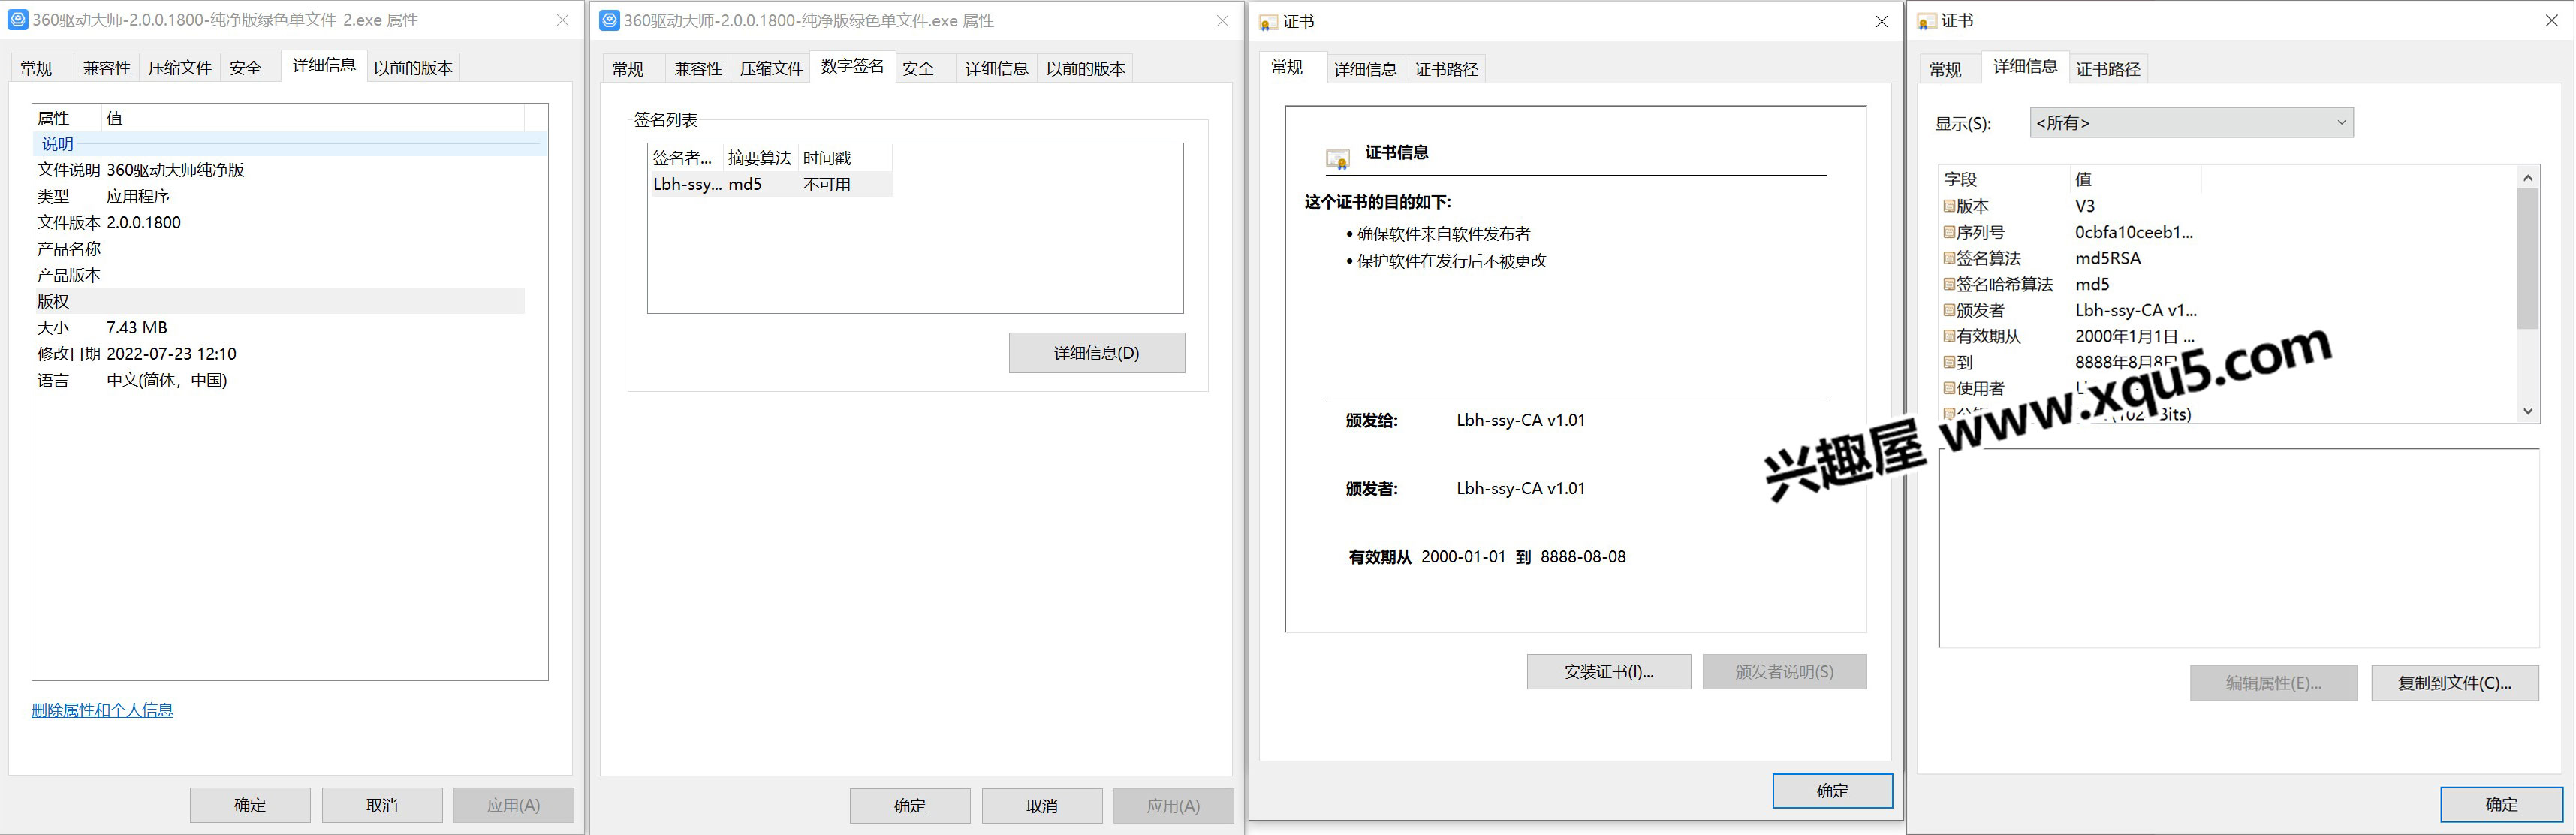Select the 签名哈希算法 field icon

click(1949, 284)
